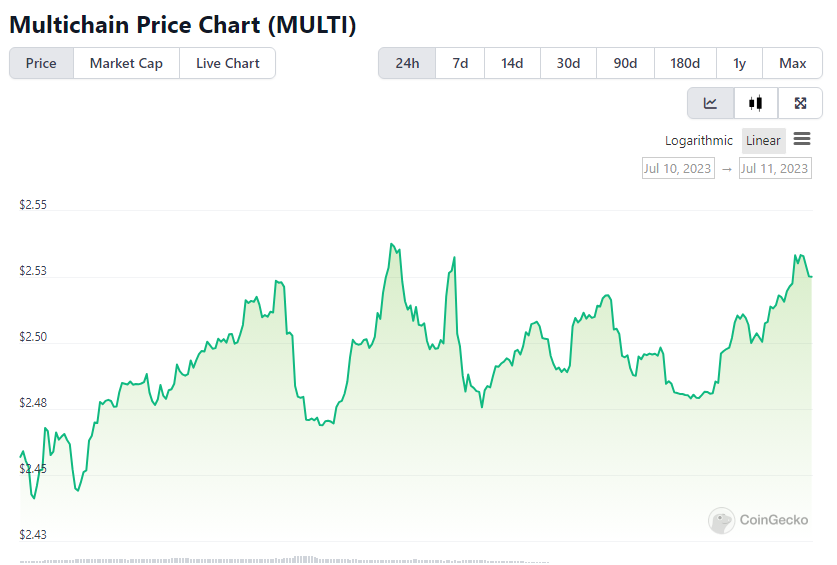The image size is (837, 565).
Task: Click the volume range navigator bar
Action: (285, 560)
